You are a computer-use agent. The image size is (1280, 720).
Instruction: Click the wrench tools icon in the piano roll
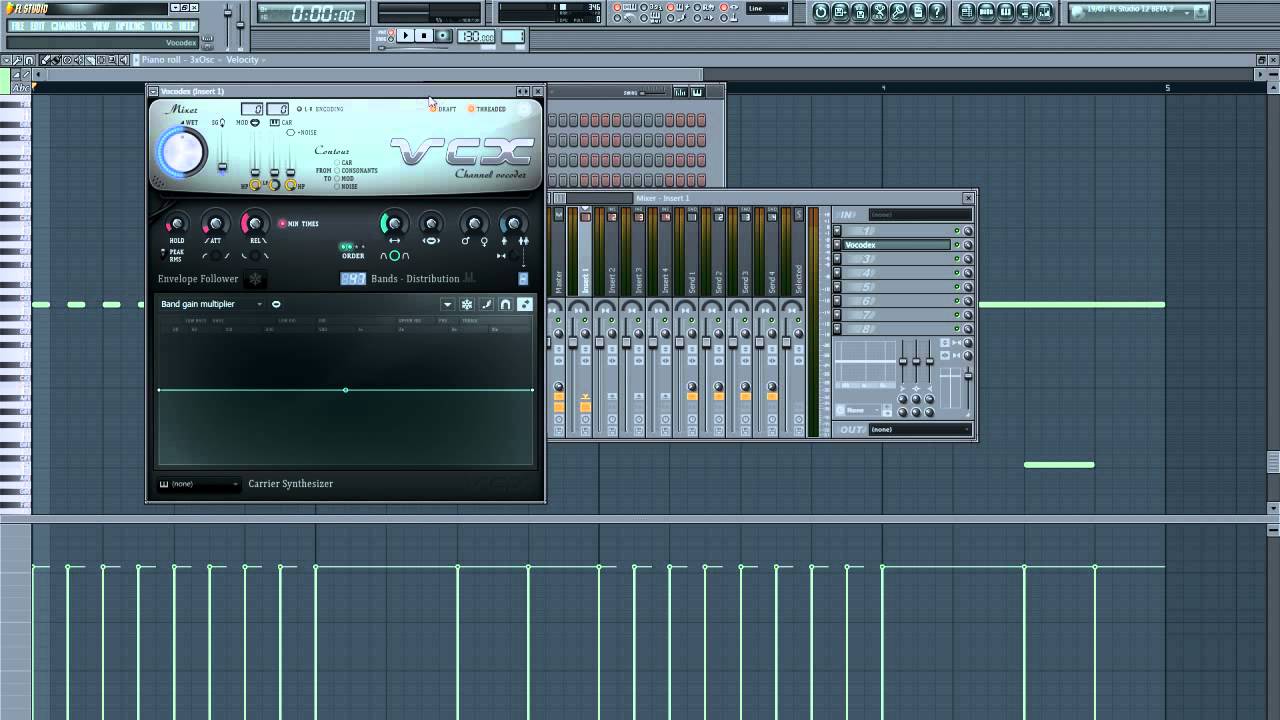point(17,60)
